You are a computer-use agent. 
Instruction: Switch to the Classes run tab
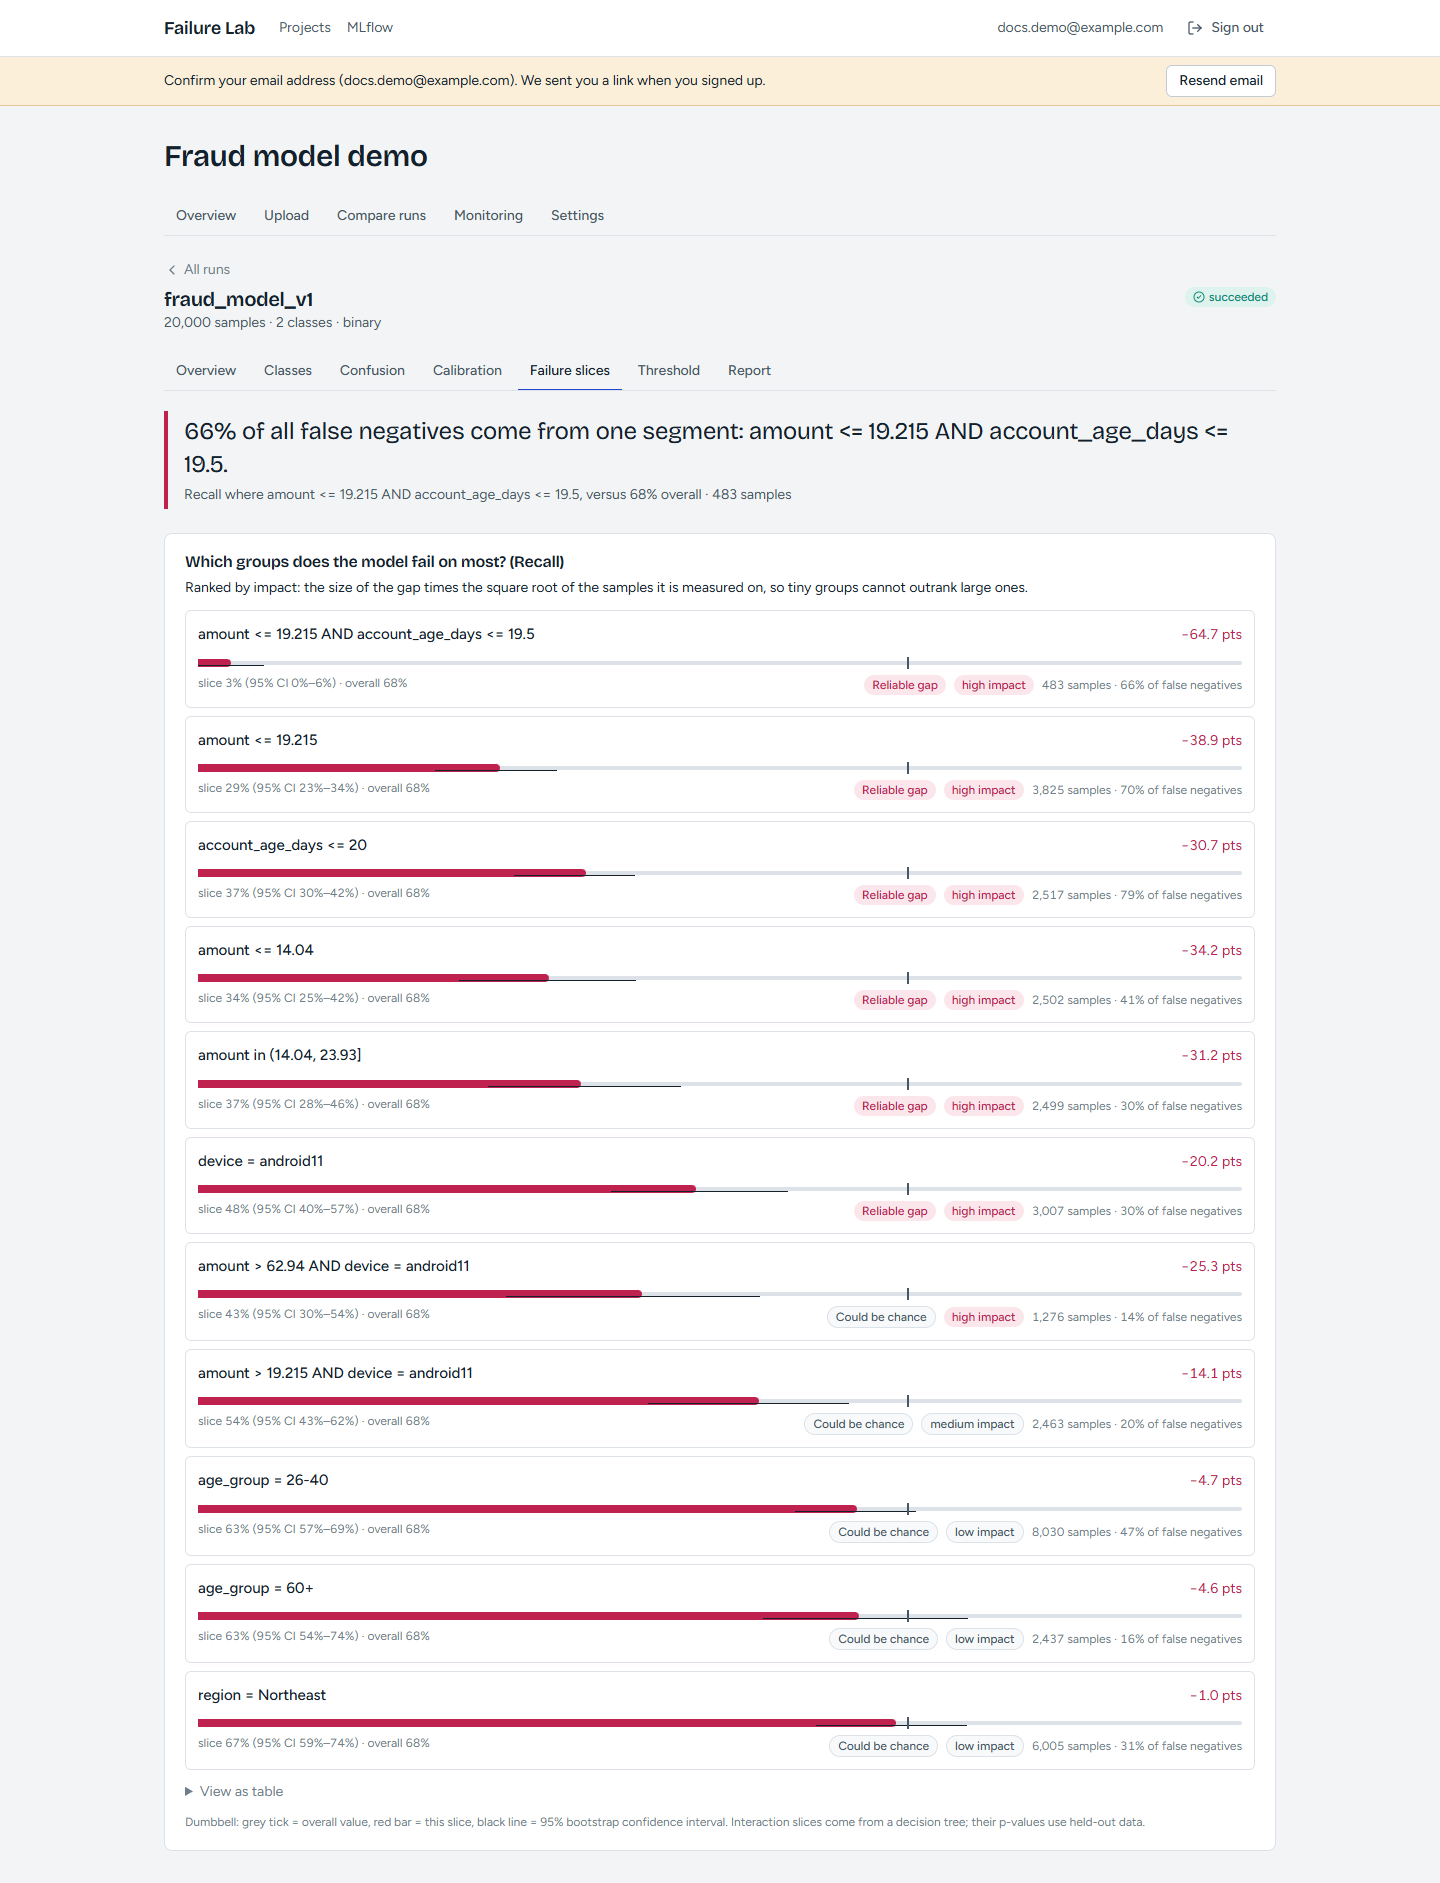pyautogui.click(x=288, y=371)
